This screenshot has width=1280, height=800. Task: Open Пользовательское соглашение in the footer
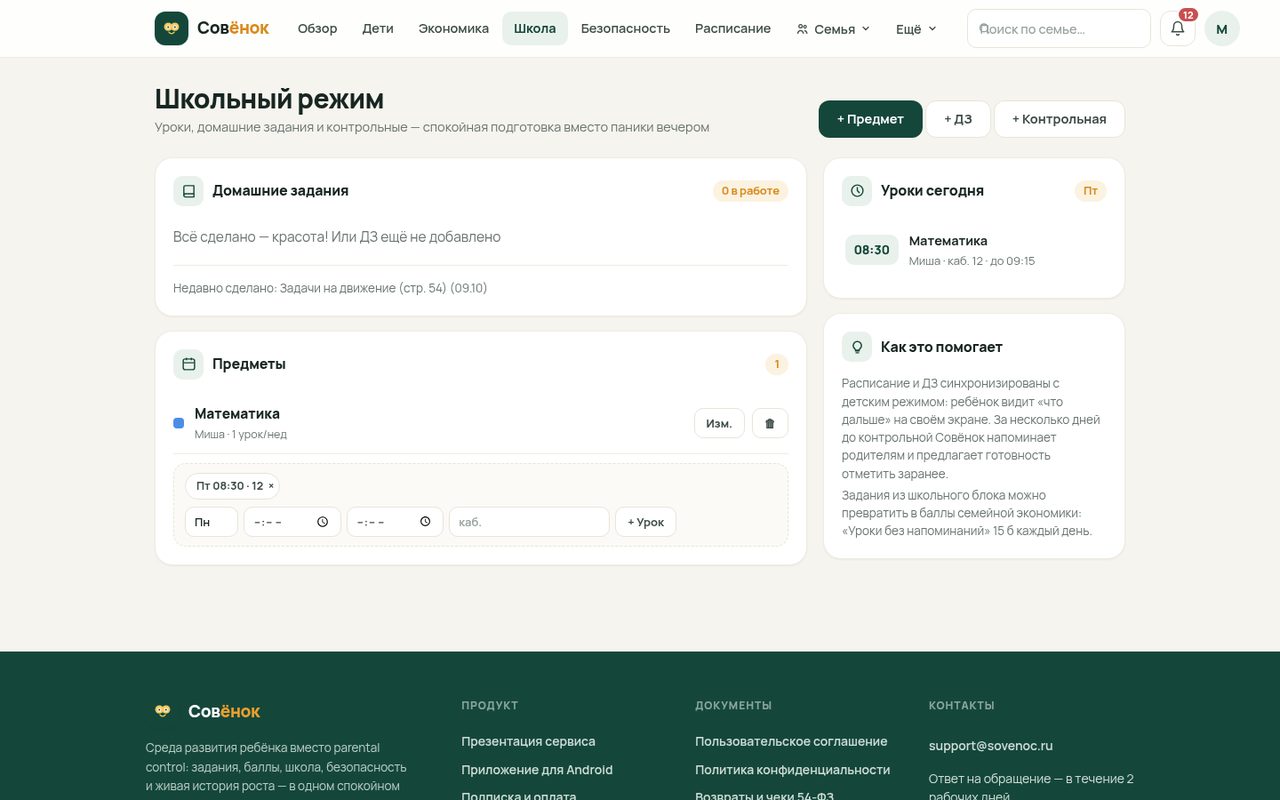point(791,741)
